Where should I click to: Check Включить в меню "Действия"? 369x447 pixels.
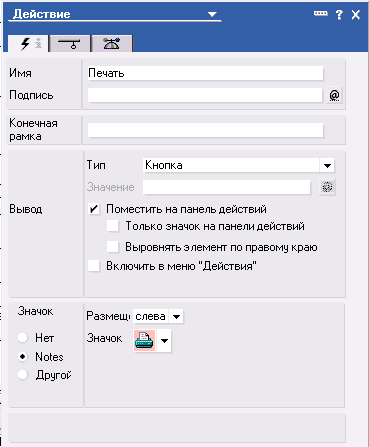tap(94, 266)
